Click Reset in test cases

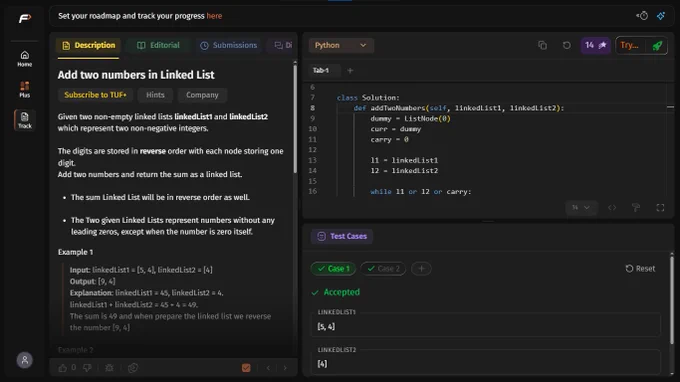point(640,269)
